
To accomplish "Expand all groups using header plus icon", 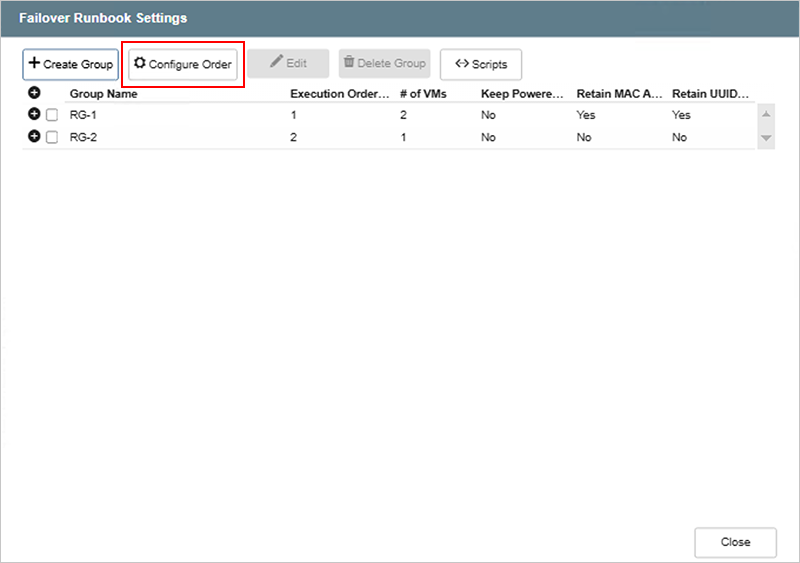I will point(34,93).
